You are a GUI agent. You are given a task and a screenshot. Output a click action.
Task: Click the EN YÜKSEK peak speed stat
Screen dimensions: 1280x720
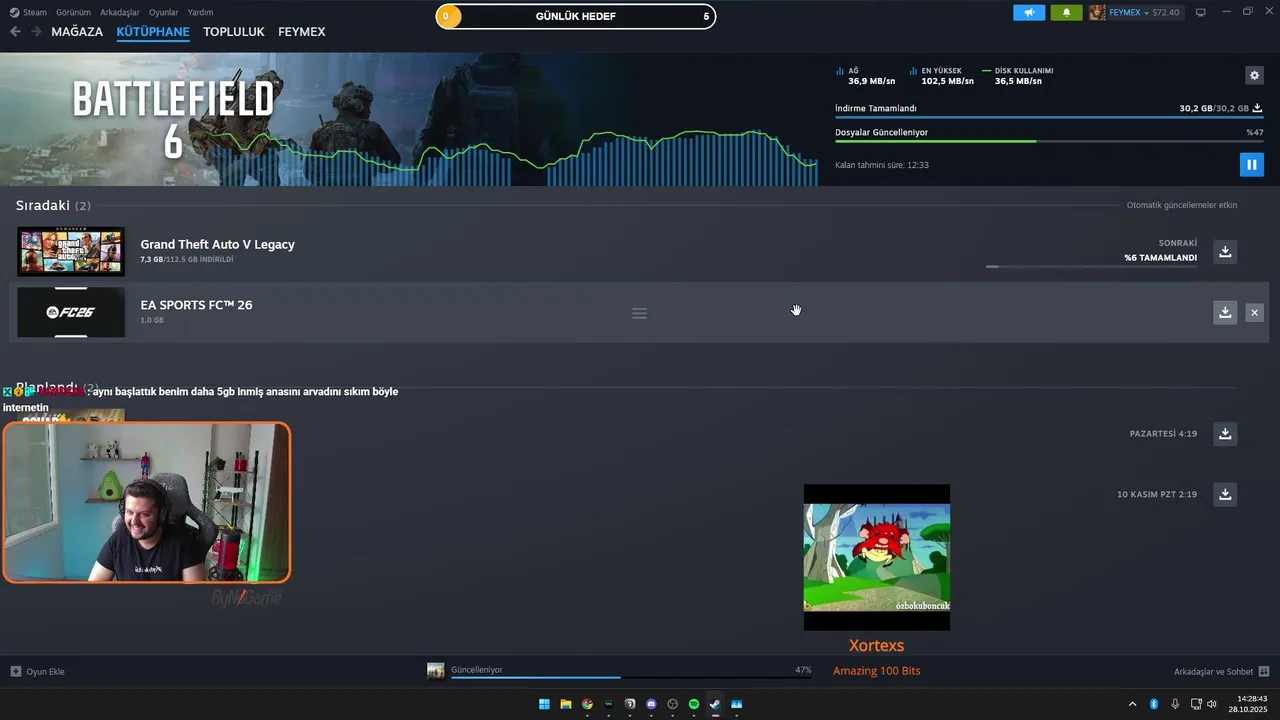coord(941,76)
